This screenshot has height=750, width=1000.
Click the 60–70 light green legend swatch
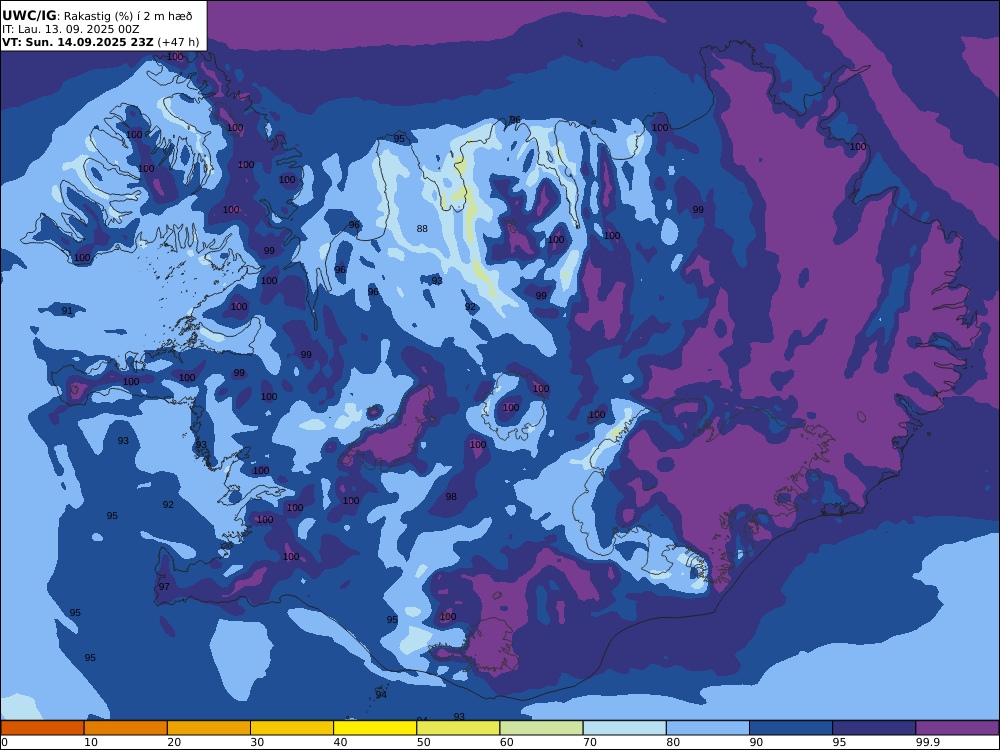(x=541, y=728)
